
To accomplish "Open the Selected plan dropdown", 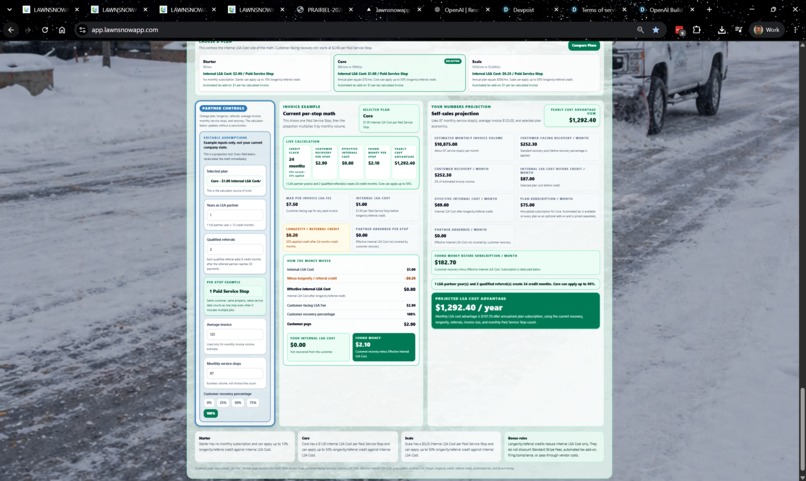I will coord(235,181).
